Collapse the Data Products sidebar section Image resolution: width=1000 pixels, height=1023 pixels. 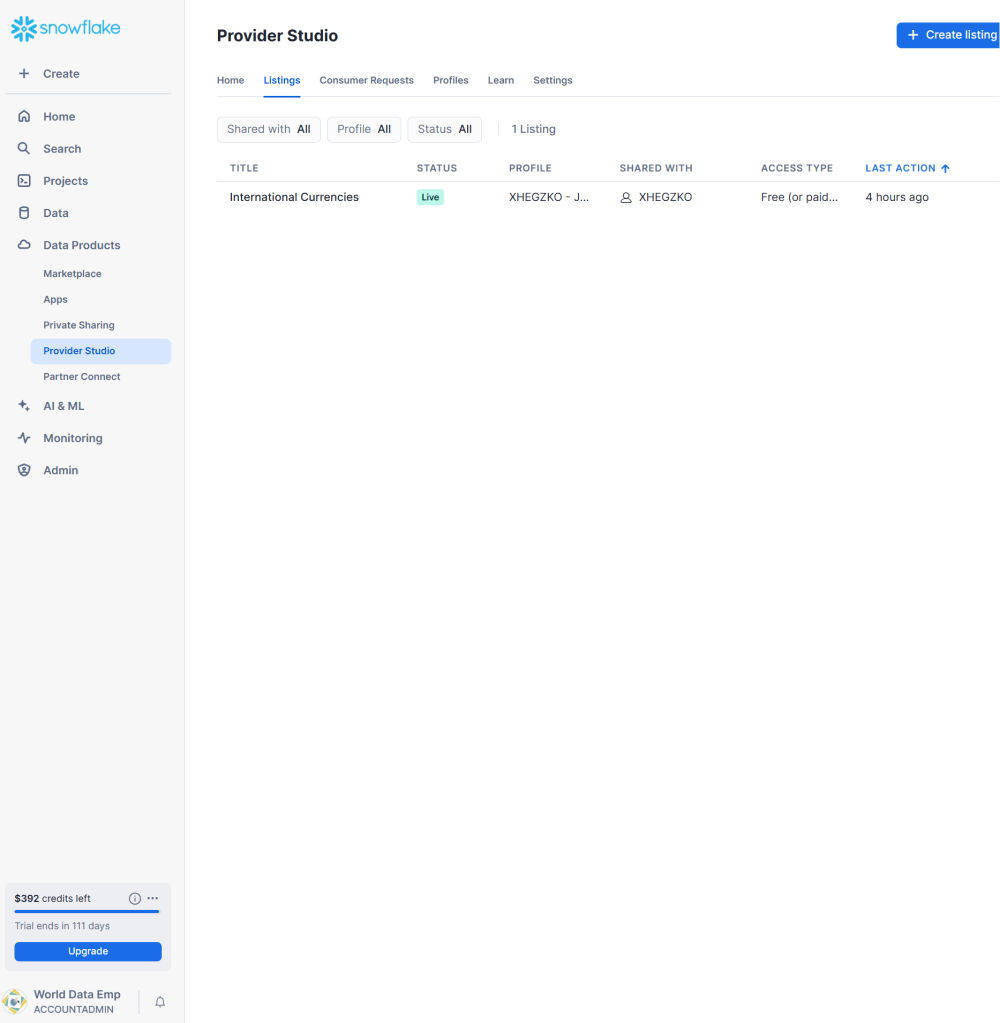(x=81, y=245)
